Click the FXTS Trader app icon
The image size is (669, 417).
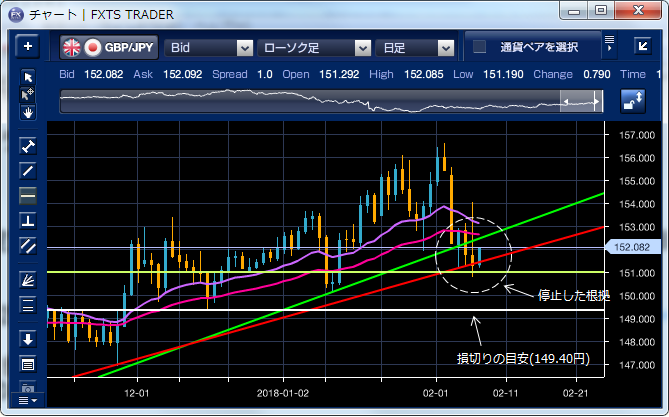tap(16, 15)
